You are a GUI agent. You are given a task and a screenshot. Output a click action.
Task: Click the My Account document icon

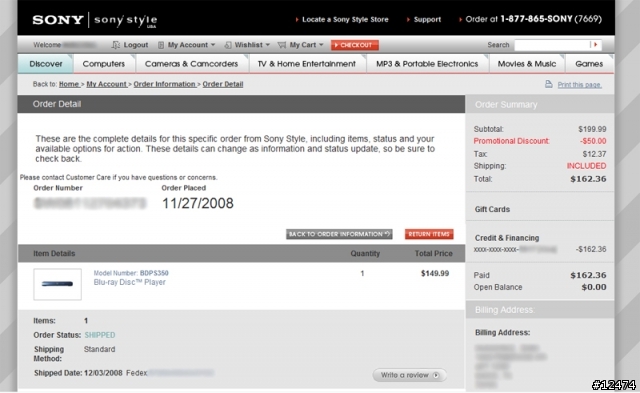(161, 45)
